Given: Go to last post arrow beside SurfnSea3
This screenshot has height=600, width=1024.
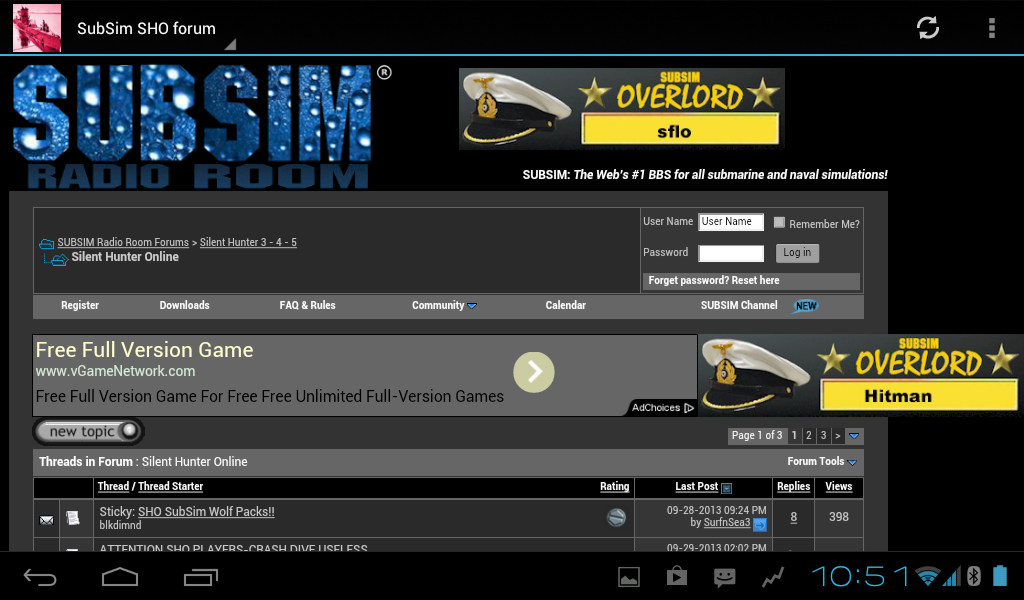Looking at the screenshot, I should (x=760, y=524).
